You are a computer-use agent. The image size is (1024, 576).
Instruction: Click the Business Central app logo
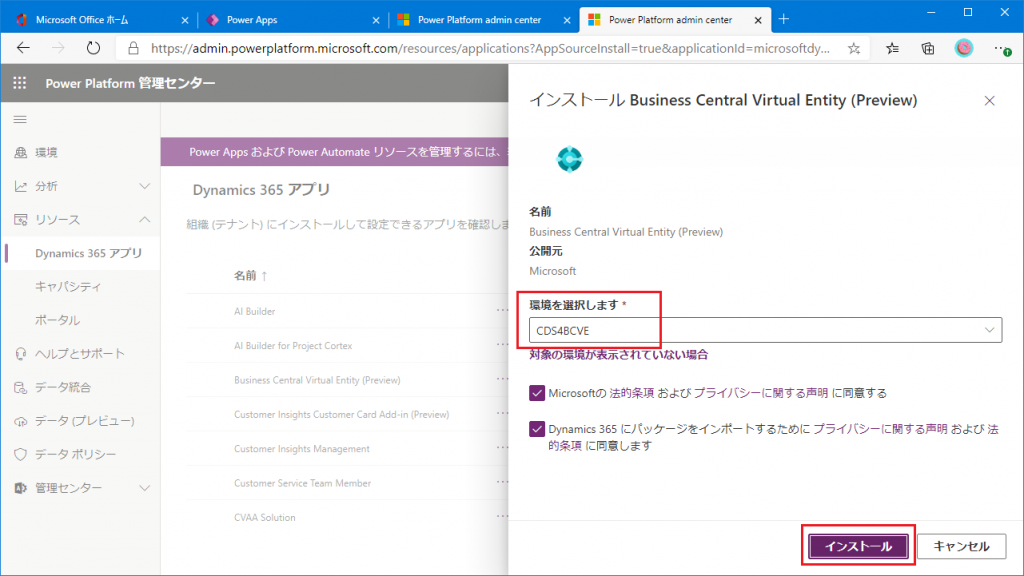(x=569, y=159)
